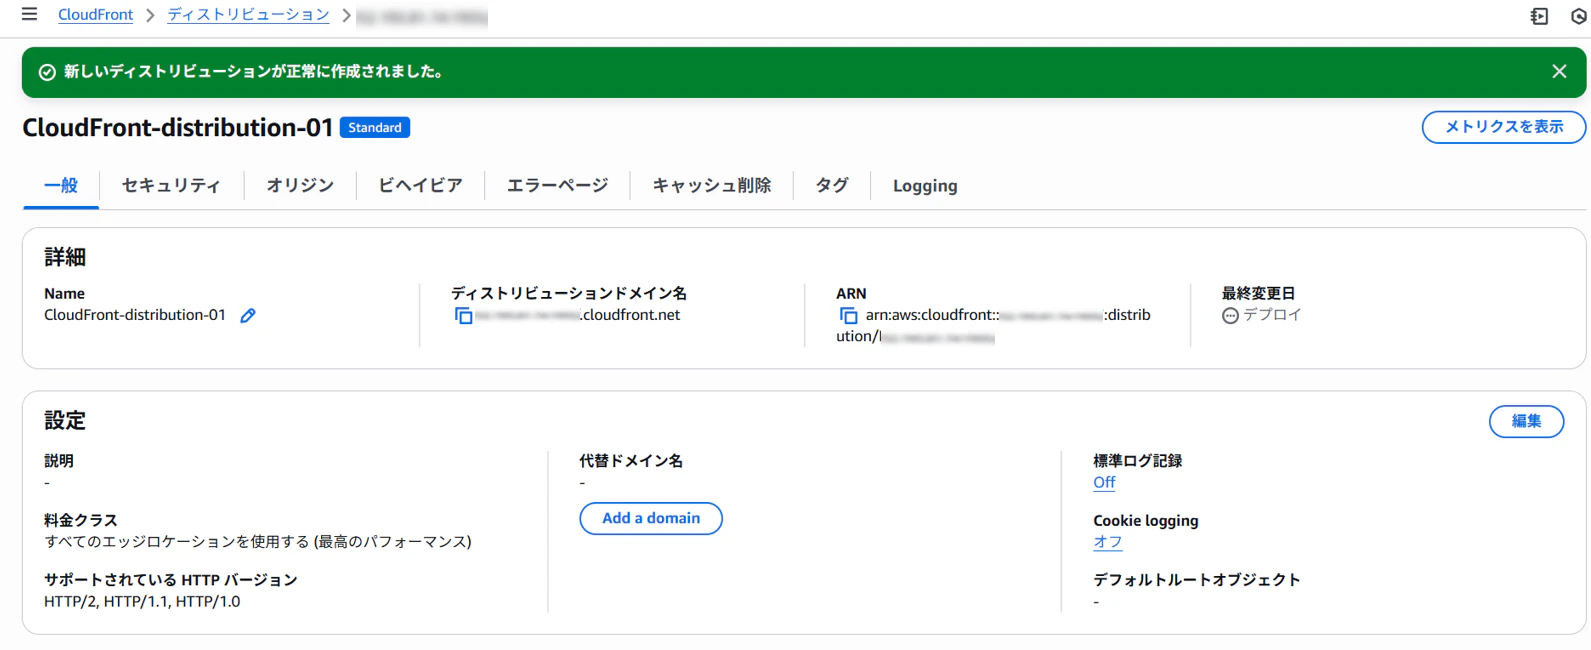Open the Cookie logging オフ link
This screenshot has width=1591, height=650.
pos(1107,541)
